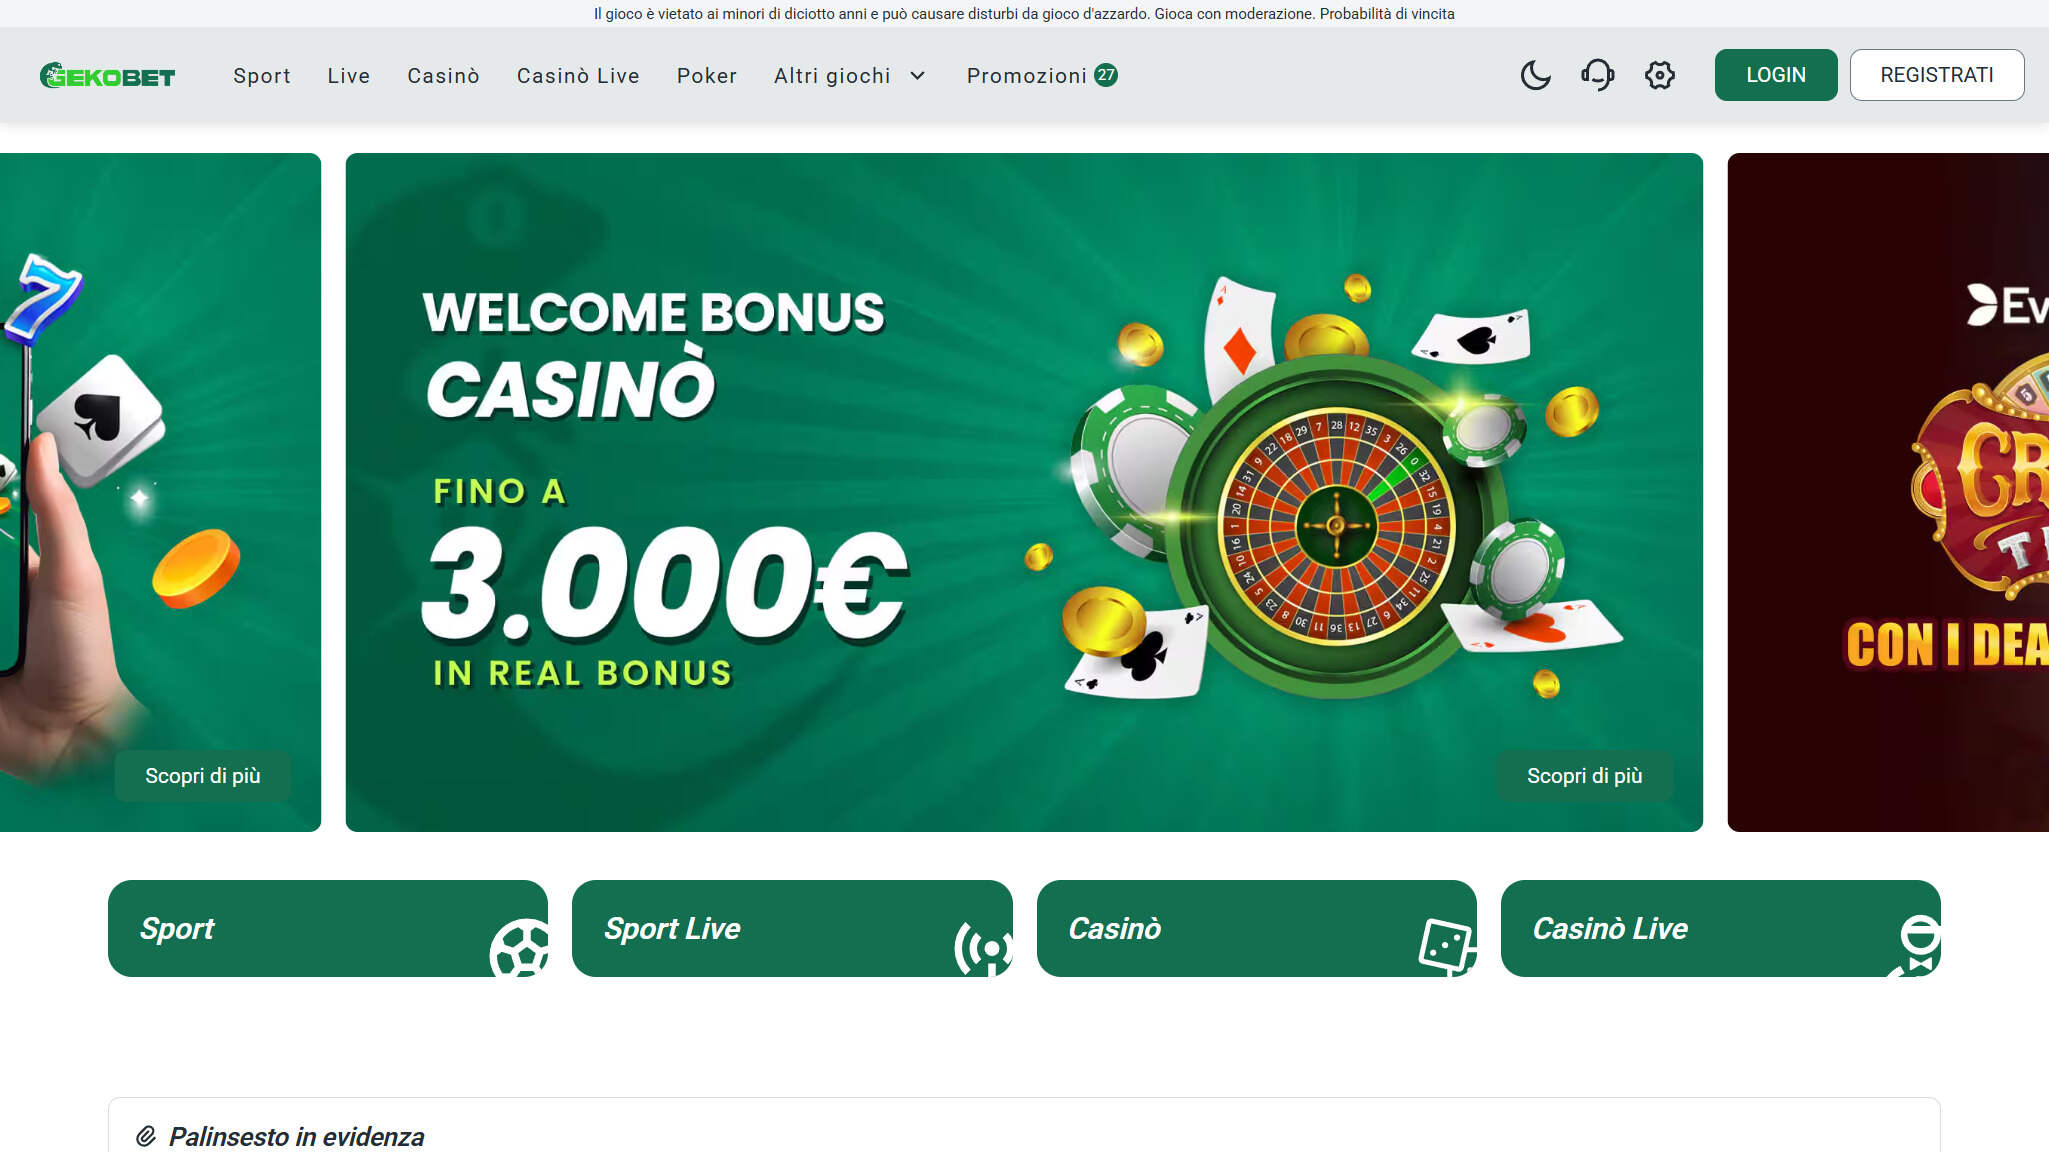Image resolution: width=2049 pixels, height=1152 pixels.
Task: Expand the Altri giochi dropdown chevron
Action: pos(917,76)
